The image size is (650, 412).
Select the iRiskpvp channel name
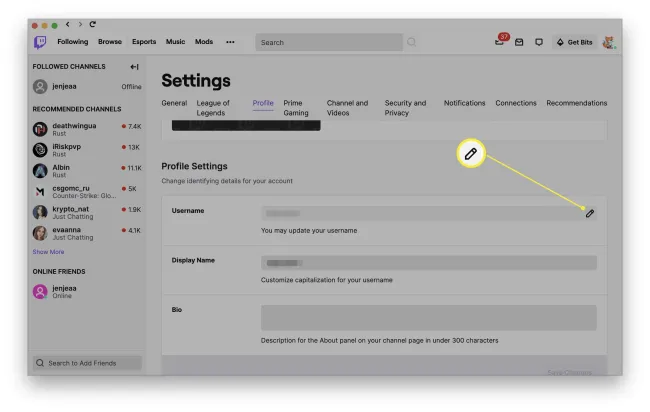tap(66, 147)
